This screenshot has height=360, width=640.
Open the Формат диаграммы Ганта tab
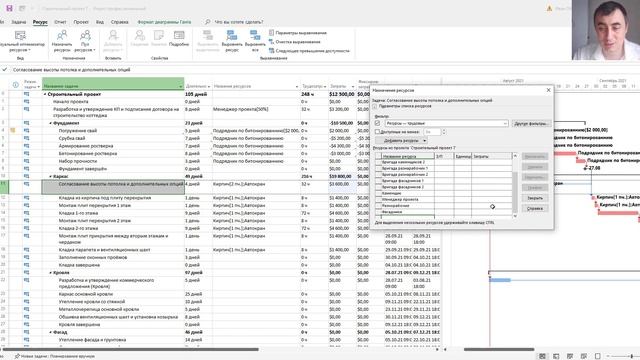[x=164, y=22]
